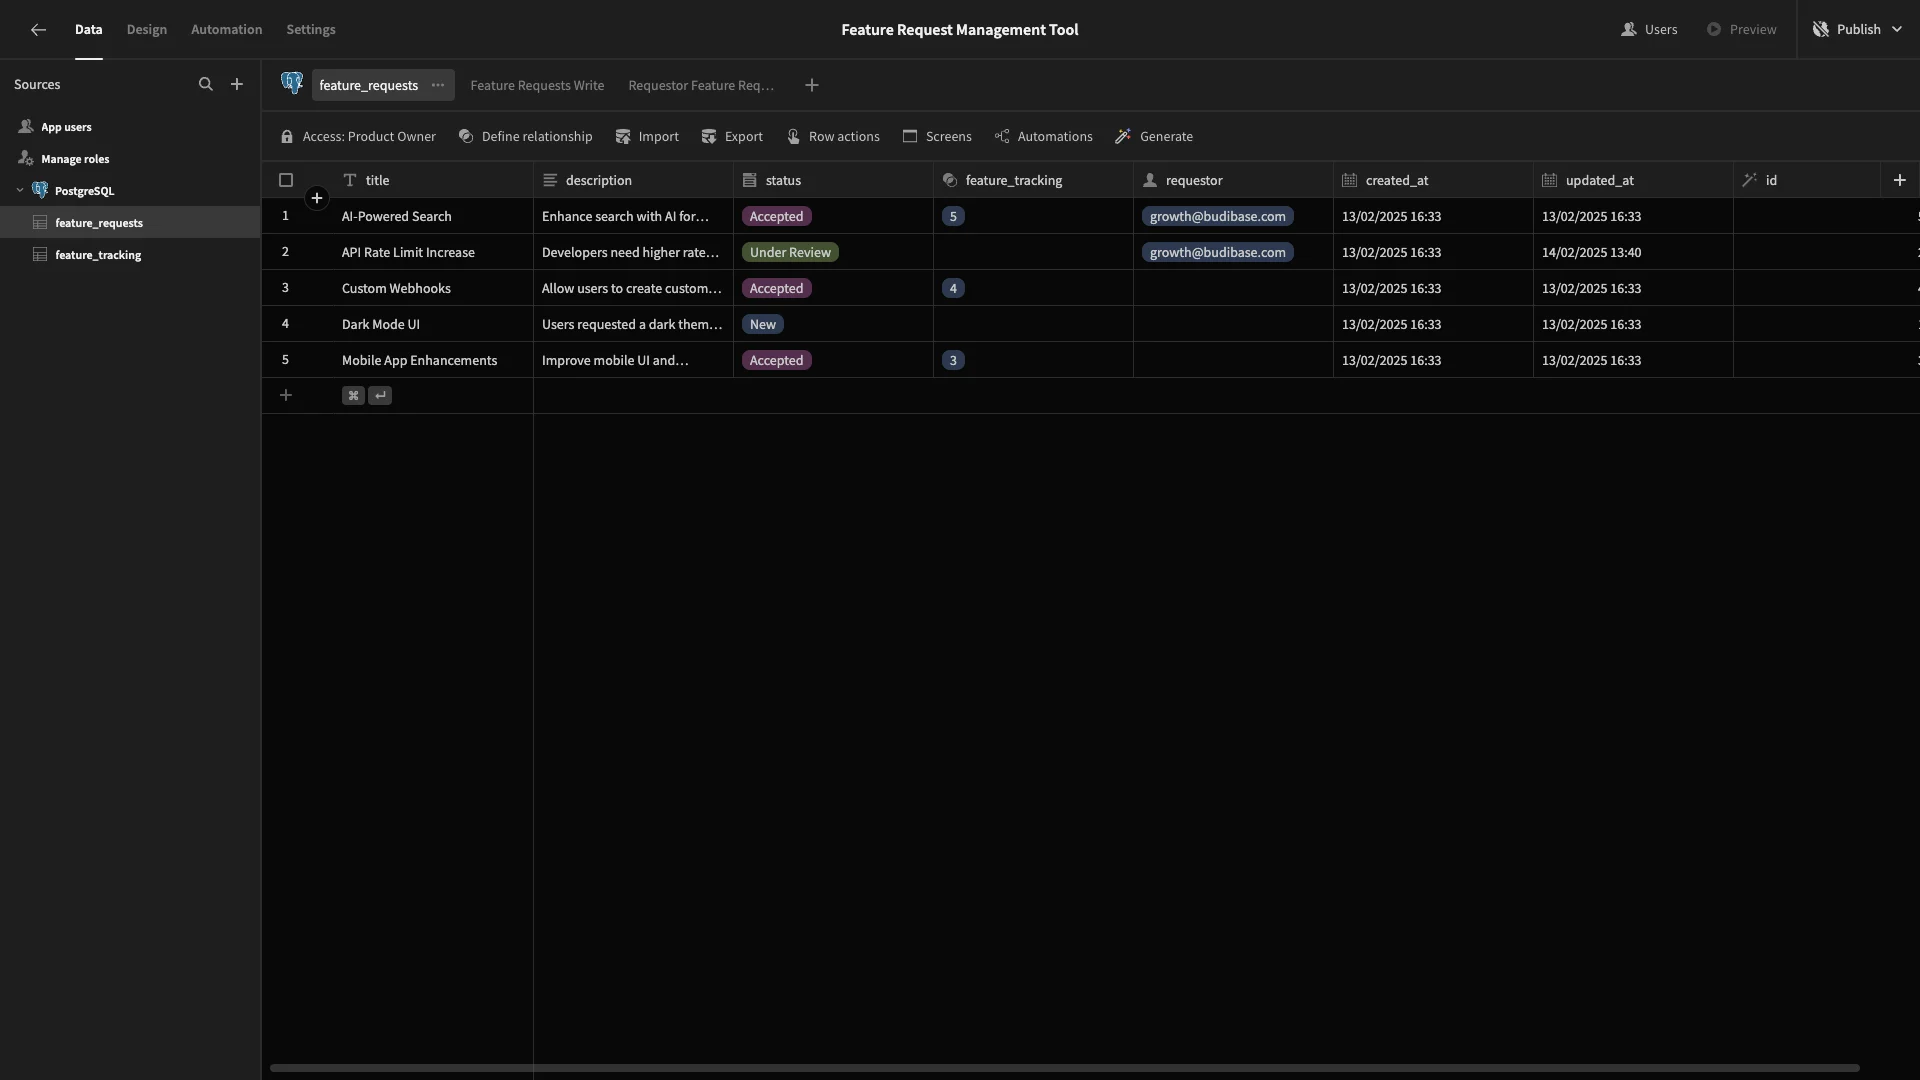Click the Export button
The image size is (1920, 1080).
[x=732, y=137]
